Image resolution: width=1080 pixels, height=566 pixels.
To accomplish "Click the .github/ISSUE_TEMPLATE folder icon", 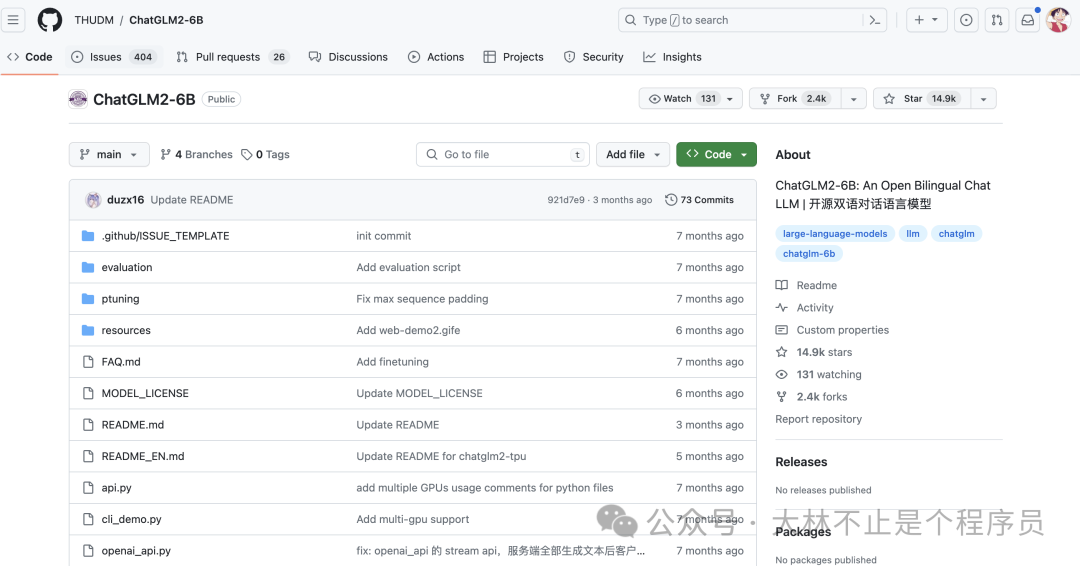I will (88, 235).
